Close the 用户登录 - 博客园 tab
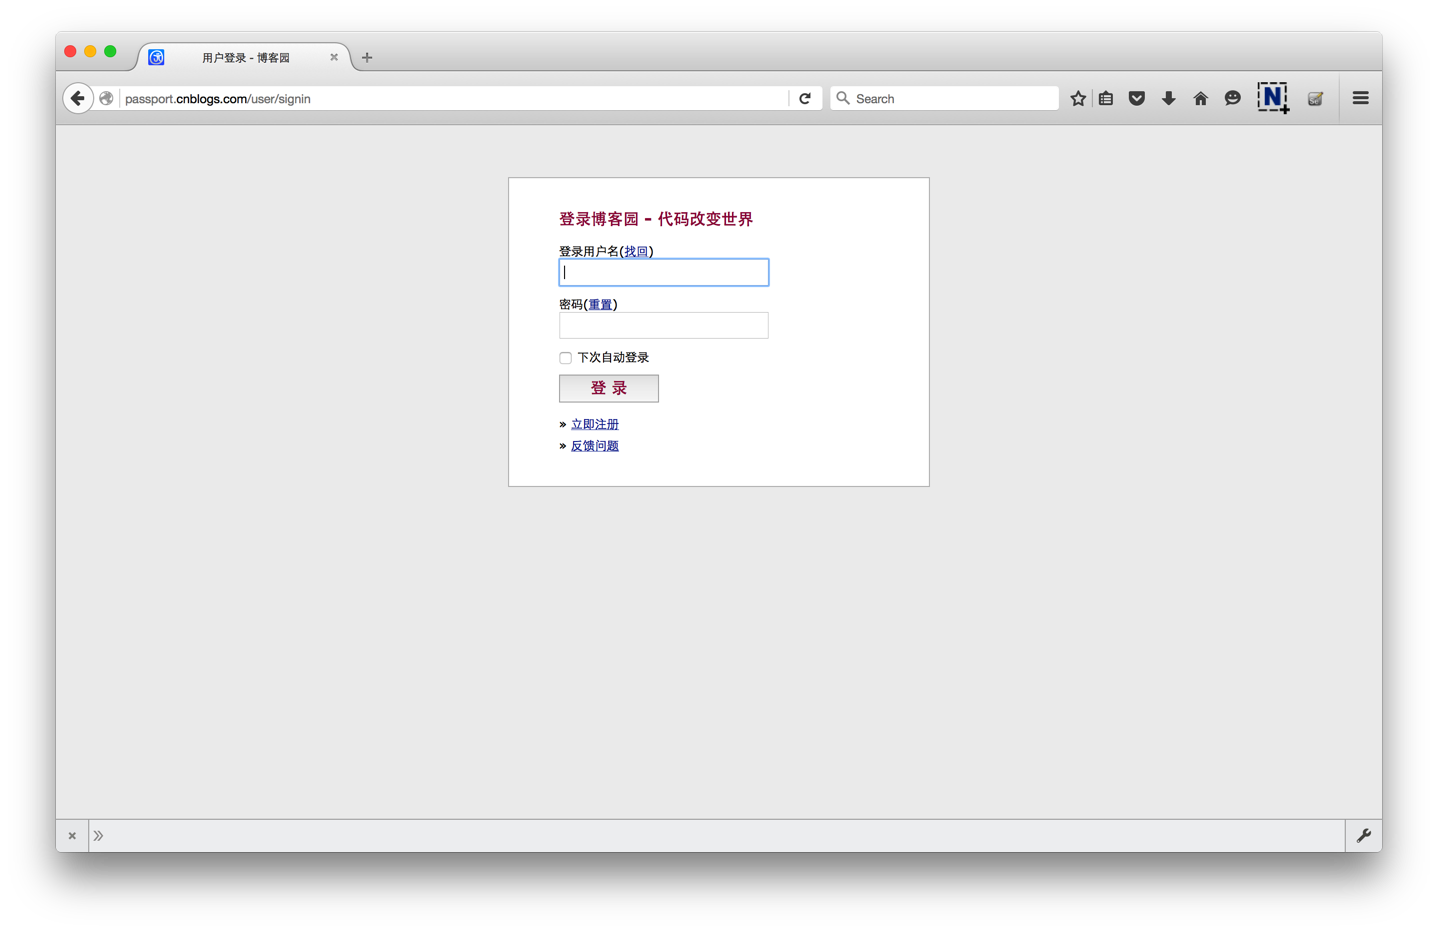Screen dimensions: 1438x932 click(x=334, y=57)
